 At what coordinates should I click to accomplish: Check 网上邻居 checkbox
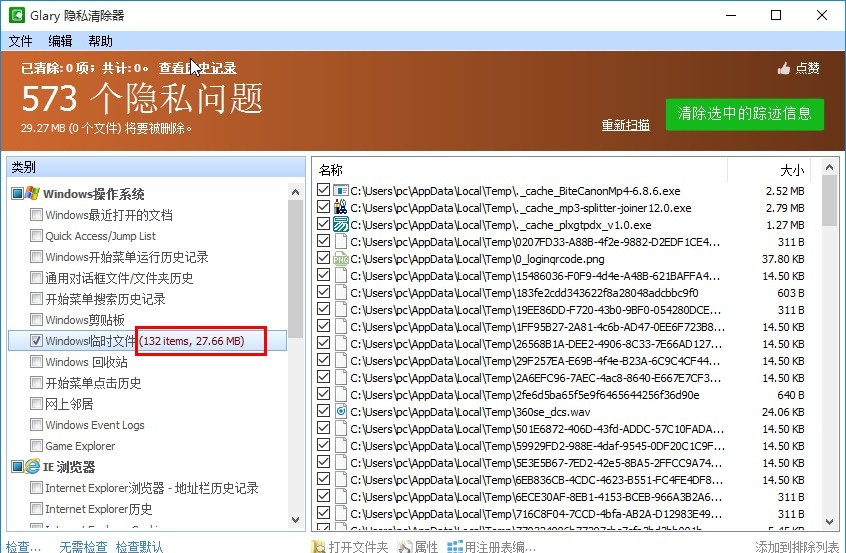[36, 404]
